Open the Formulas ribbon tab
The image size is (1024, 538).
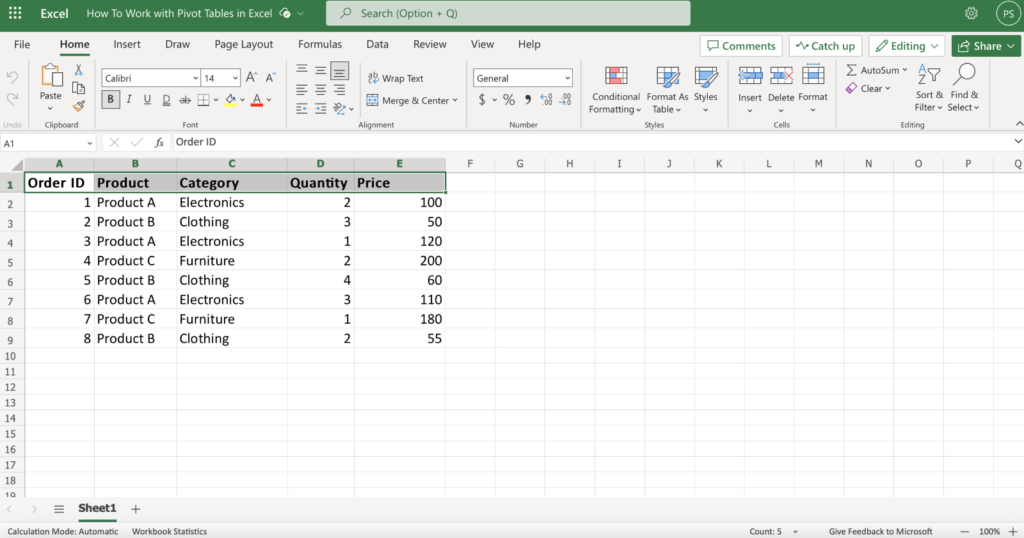320,45
